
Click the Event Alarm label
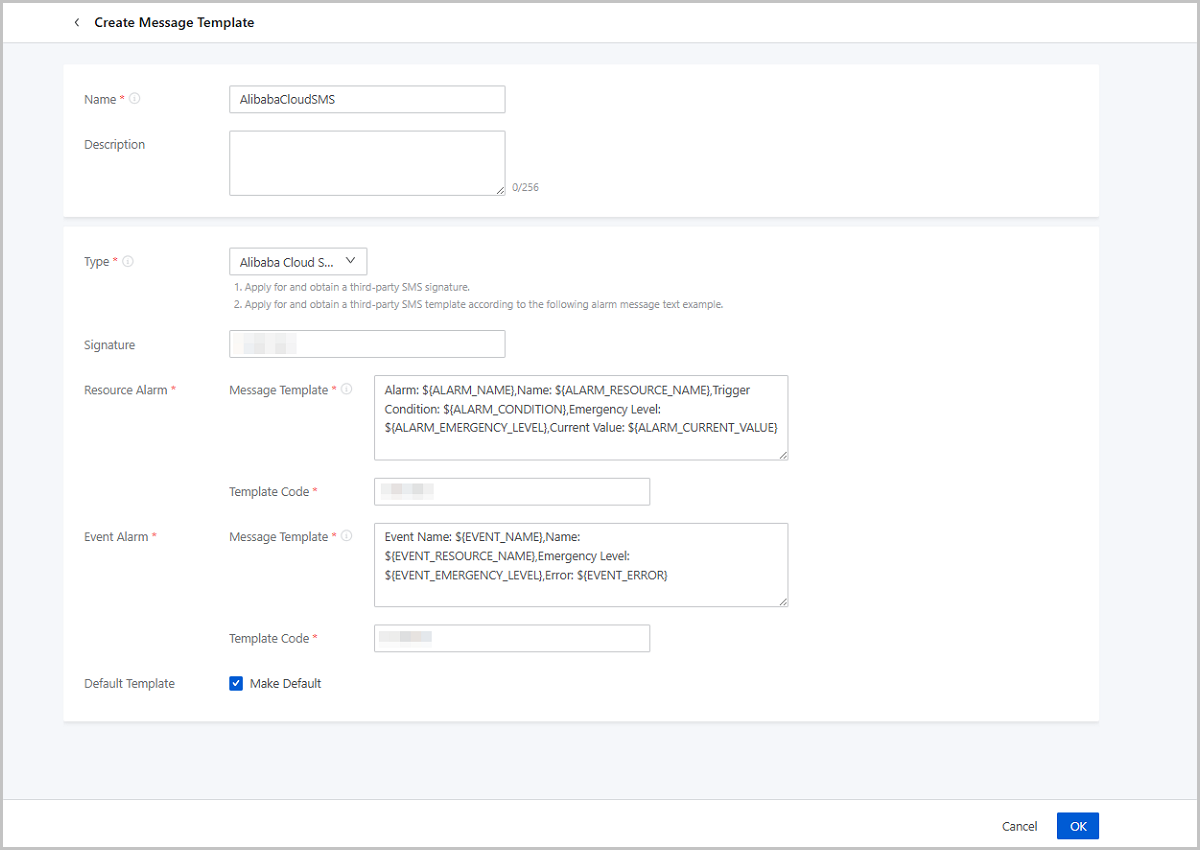116,537
